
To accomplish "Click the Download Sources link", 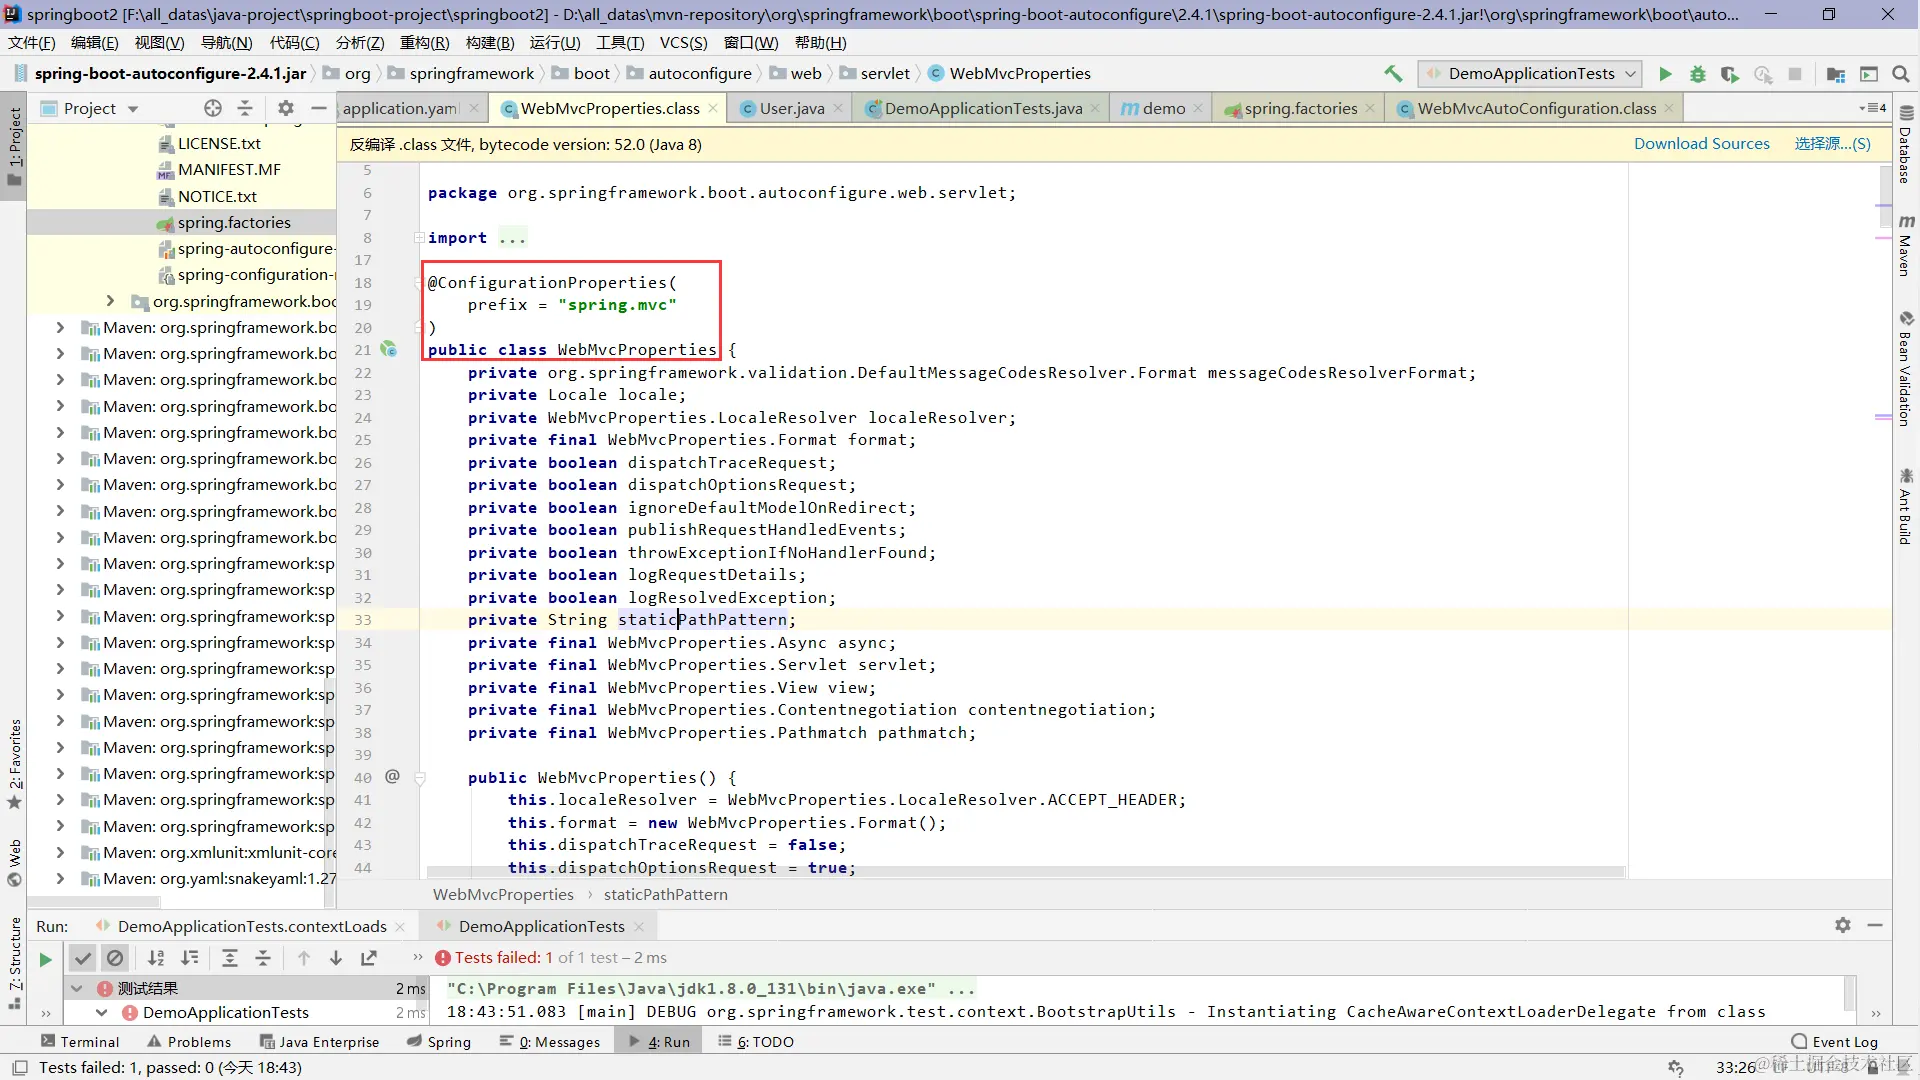I will [x=1701, y=144].
